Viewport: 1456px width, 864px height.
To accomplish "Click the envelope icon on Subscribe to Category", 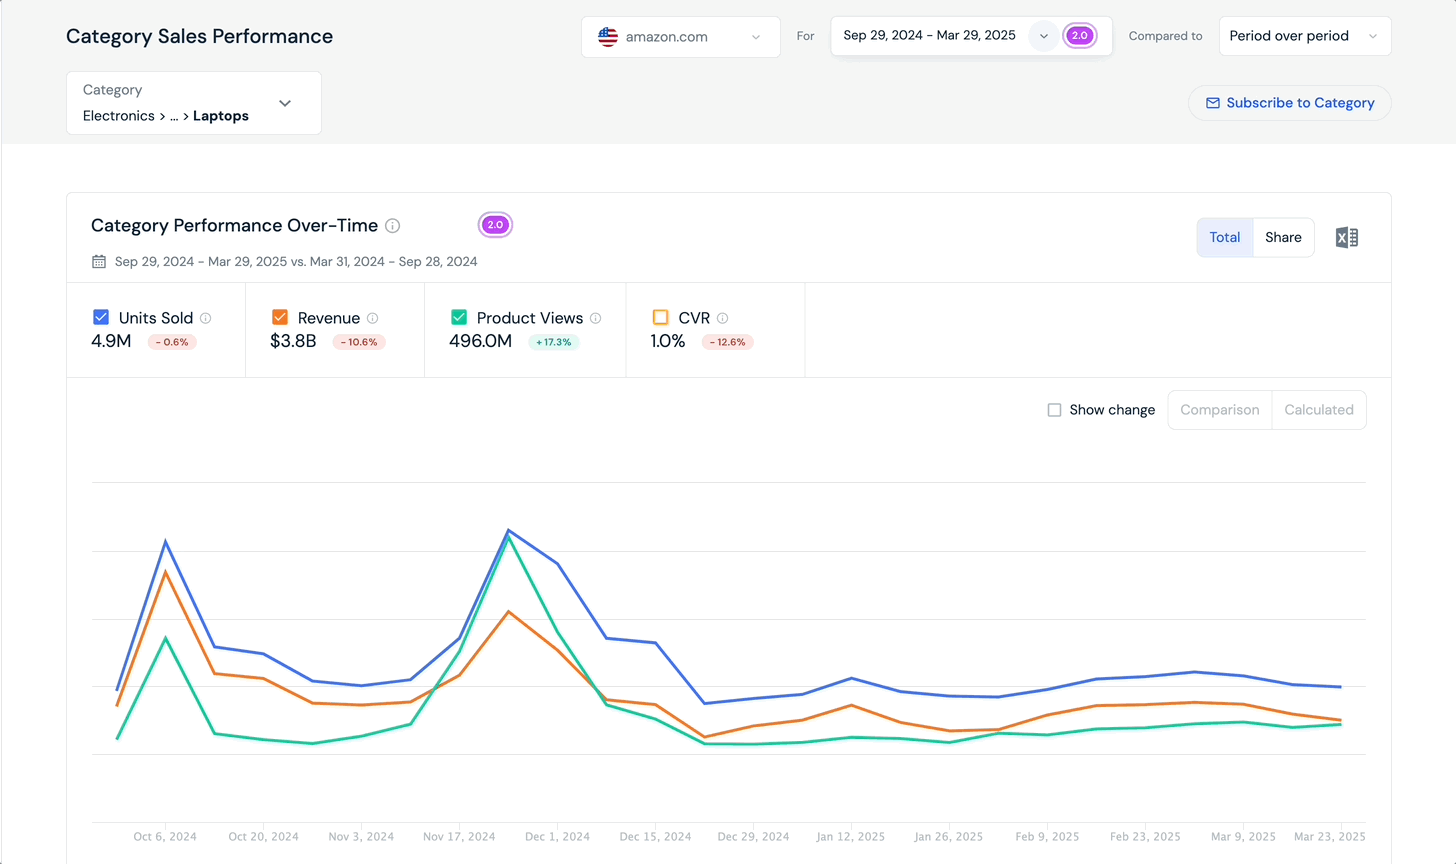I will tap(1213, 103).
